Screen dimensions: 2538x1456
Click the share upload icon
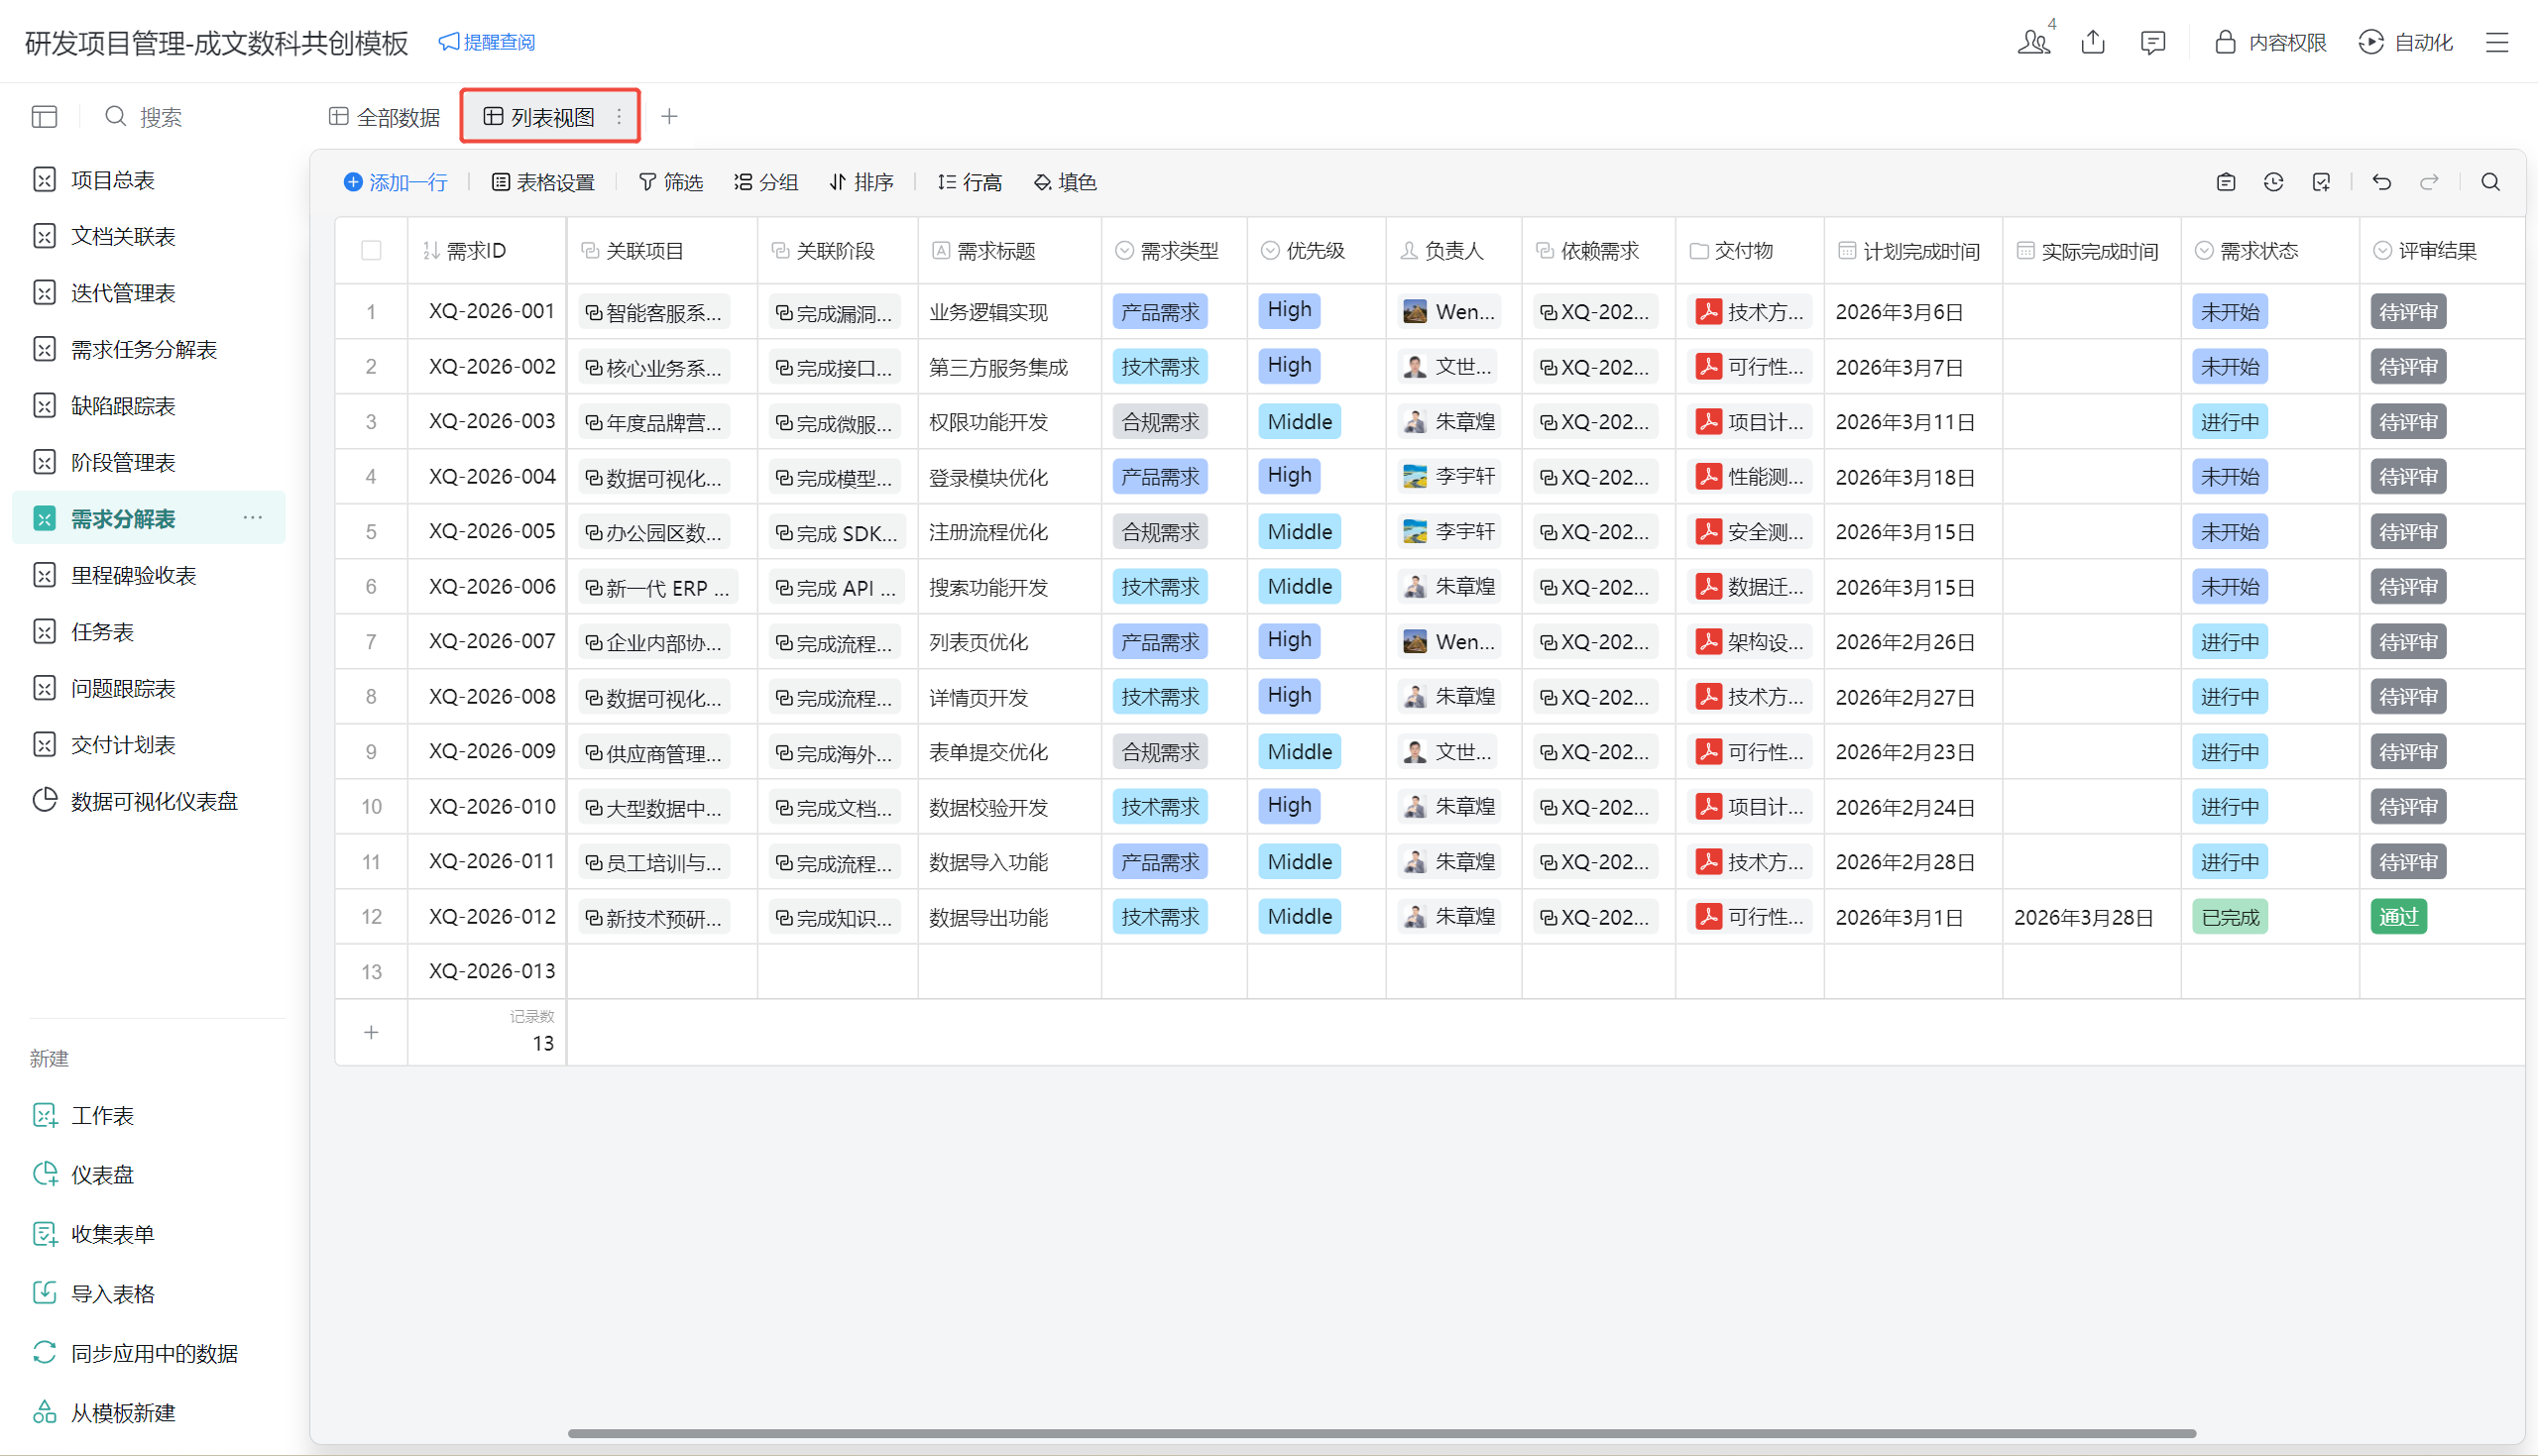point(2093,42)
